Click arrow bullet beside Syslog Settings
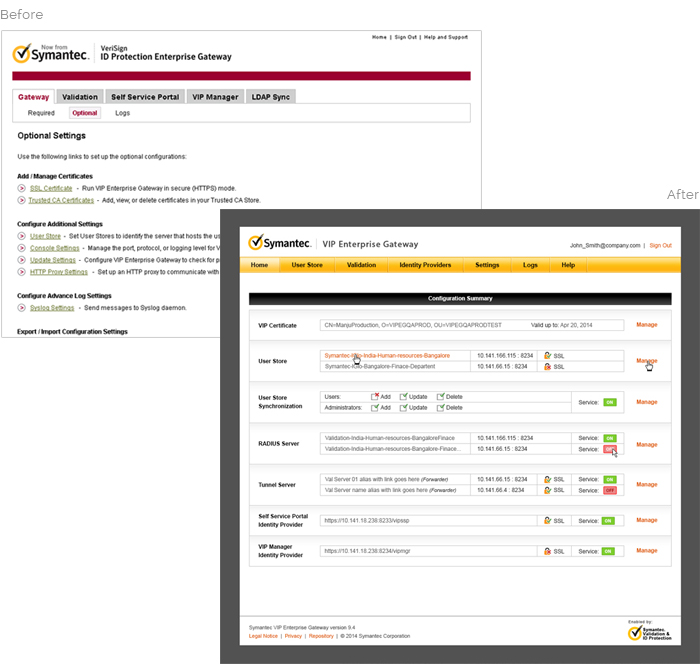 (21, 308)
